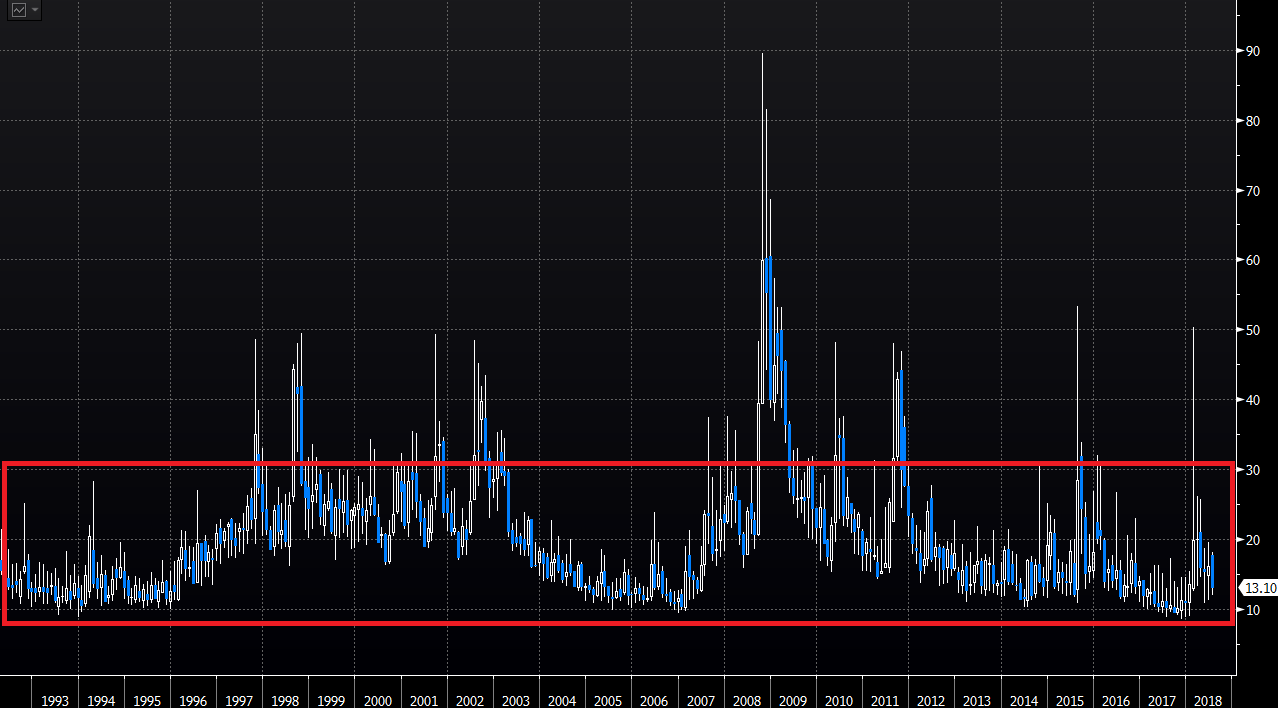Click the 60 value on the price axis
1278x708 pixels.
click(1253, 260)
